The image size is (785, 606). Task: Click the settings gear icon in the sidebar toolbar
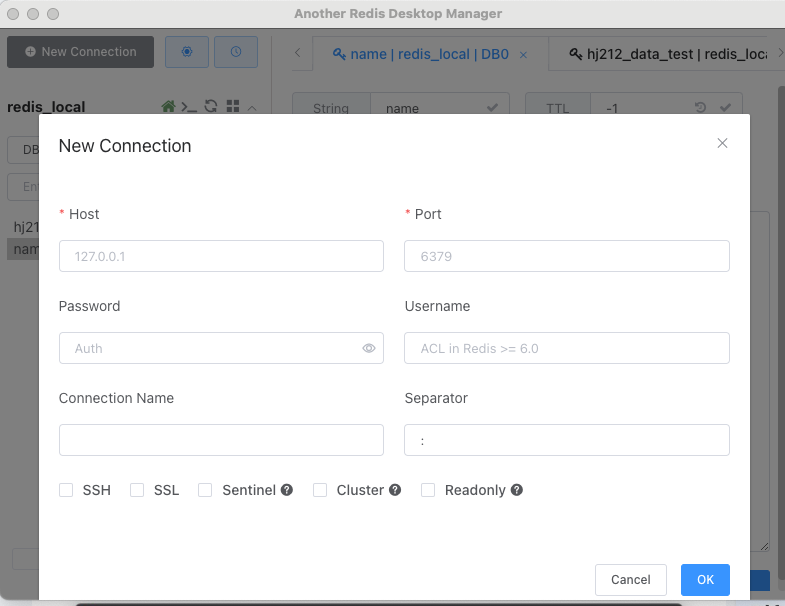click(x=187, y=52)
